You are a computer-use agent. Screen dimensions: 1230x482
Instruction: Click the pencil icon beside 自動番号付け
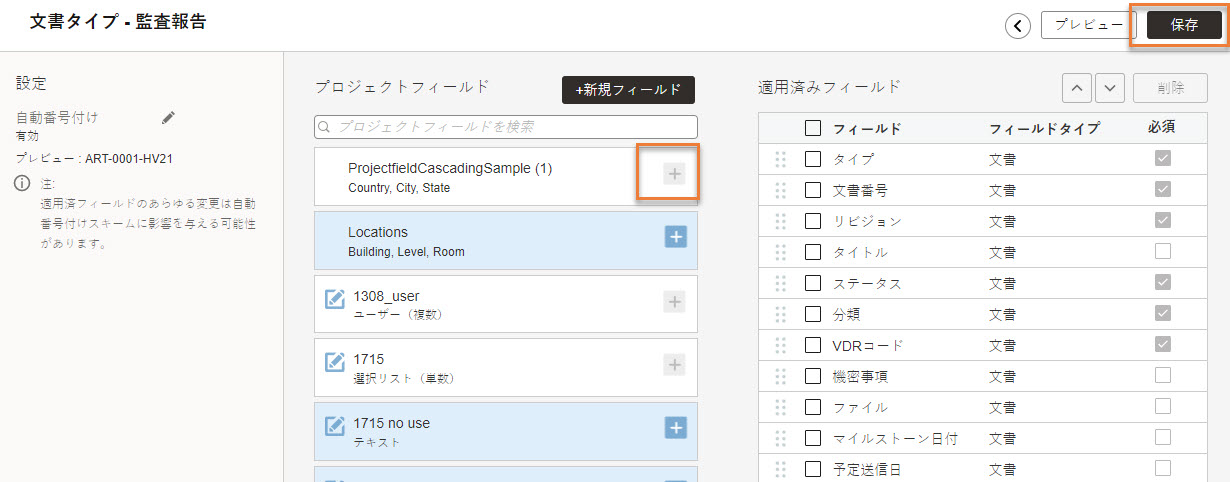169,117
